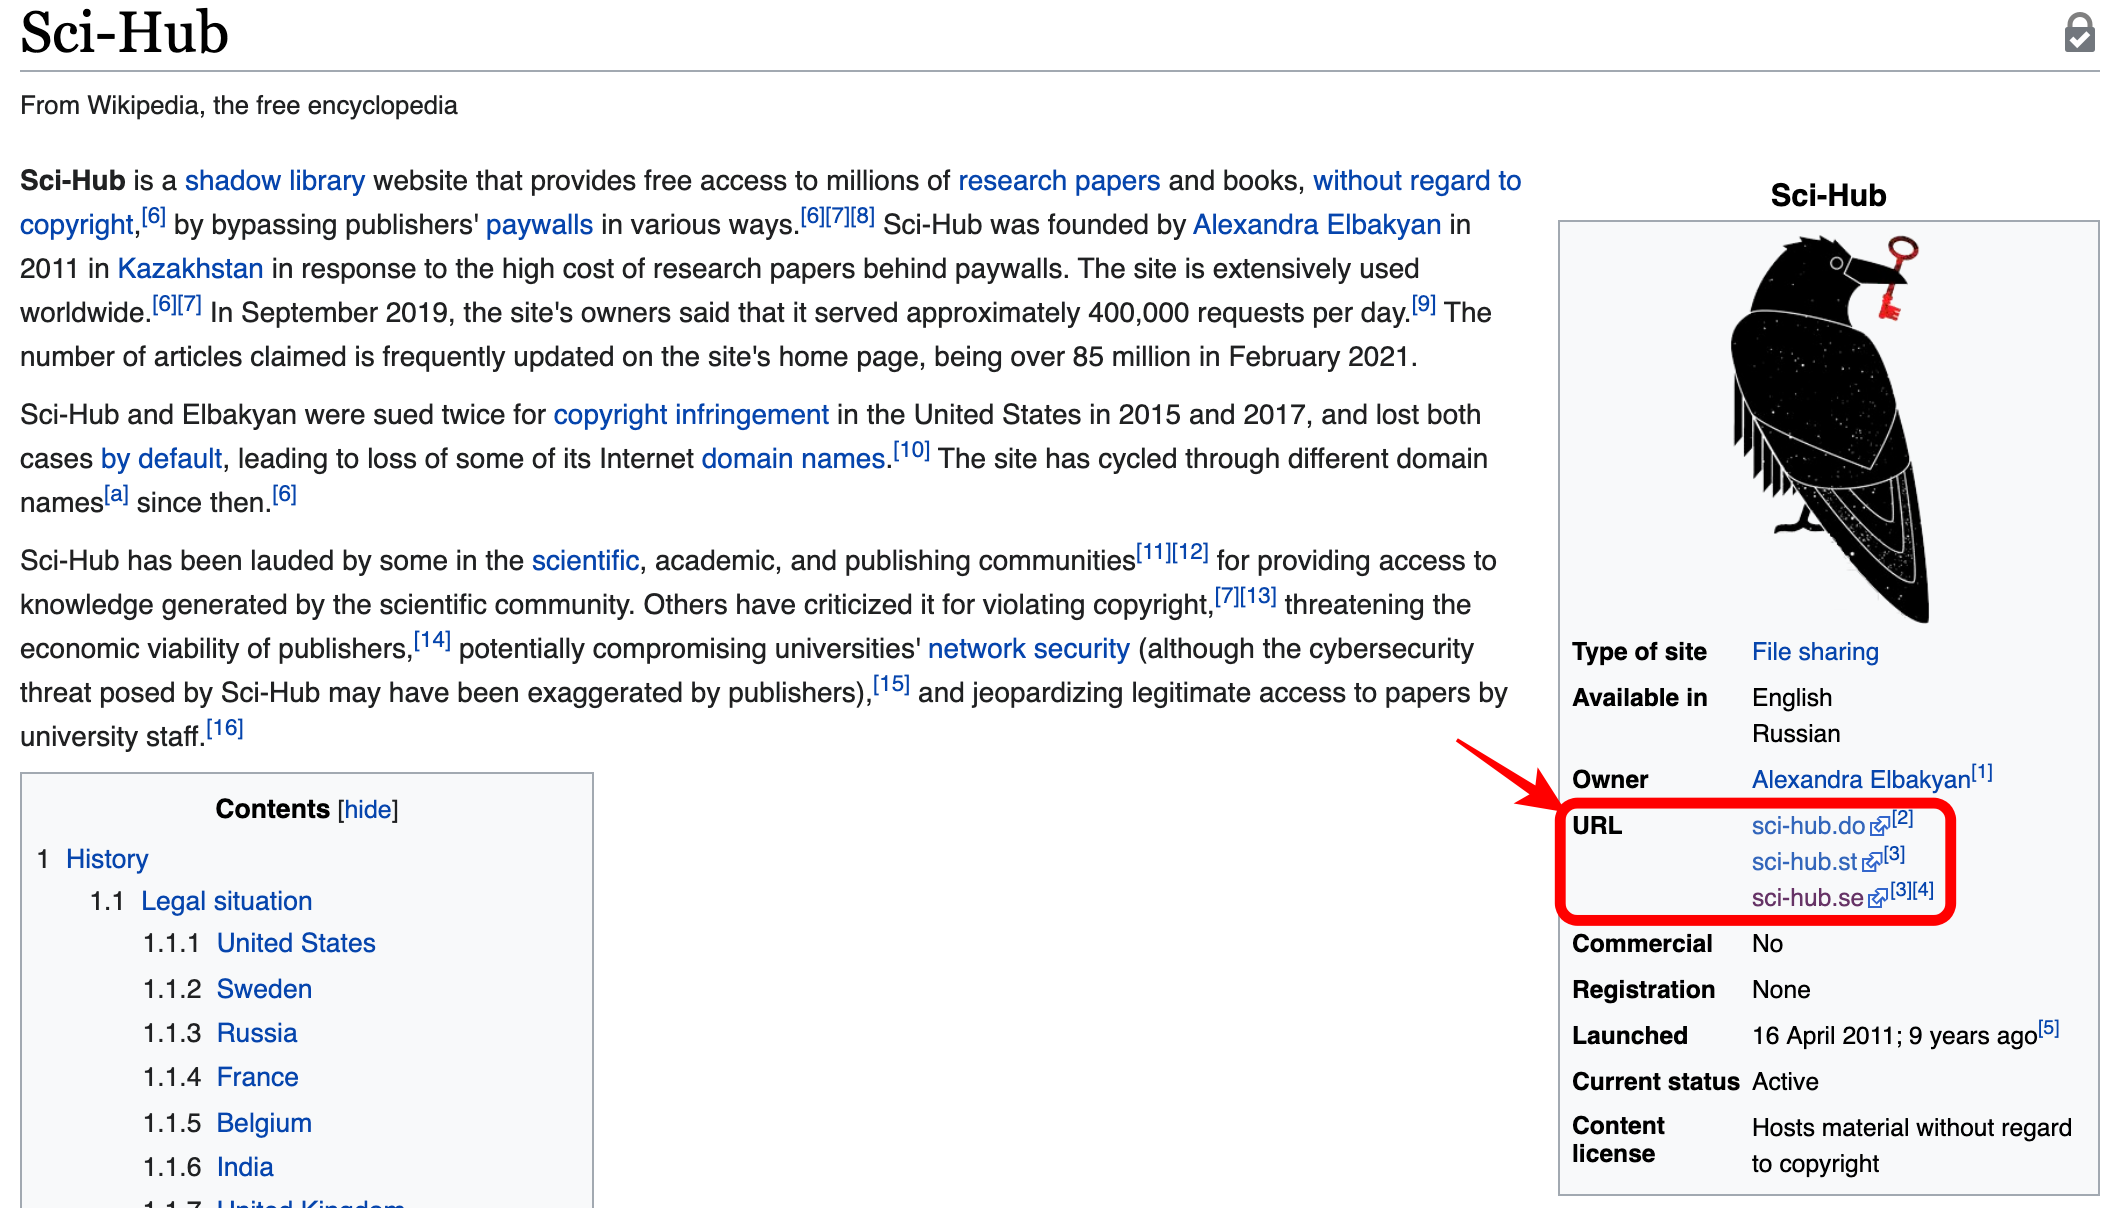This screenshot has height=1208, width=2108.
Task: Open the Alexandra Elbakyan link in the intro
Action: point(1316,225)
